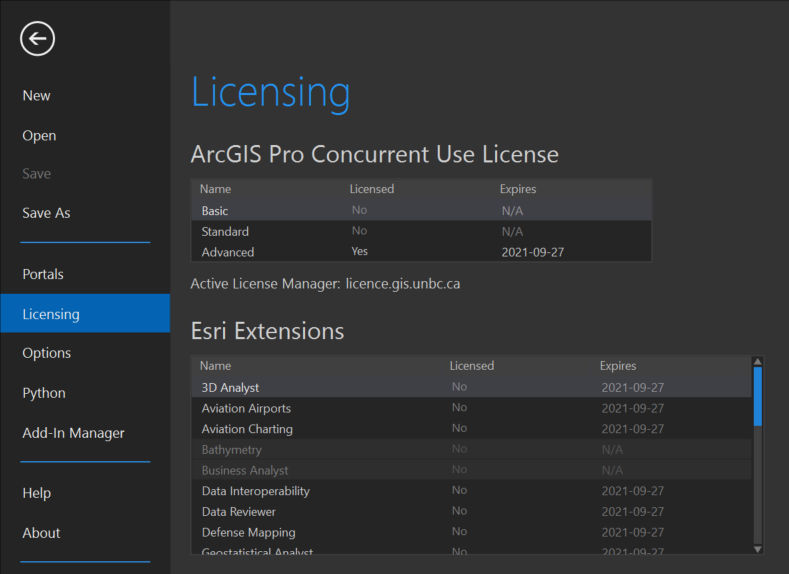Image resolution: width=789 pixels, height=574 pixels.
Task: Open the Add-In Manager page
Action: [x=73, y=433]
